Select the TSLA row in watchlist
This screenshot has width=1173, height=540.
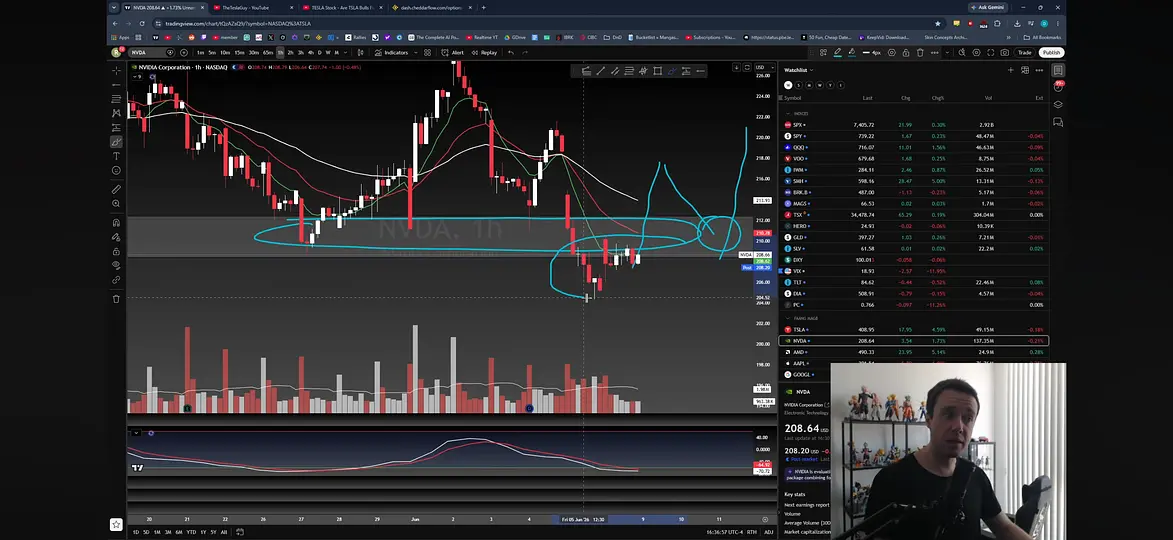(913, 329)
